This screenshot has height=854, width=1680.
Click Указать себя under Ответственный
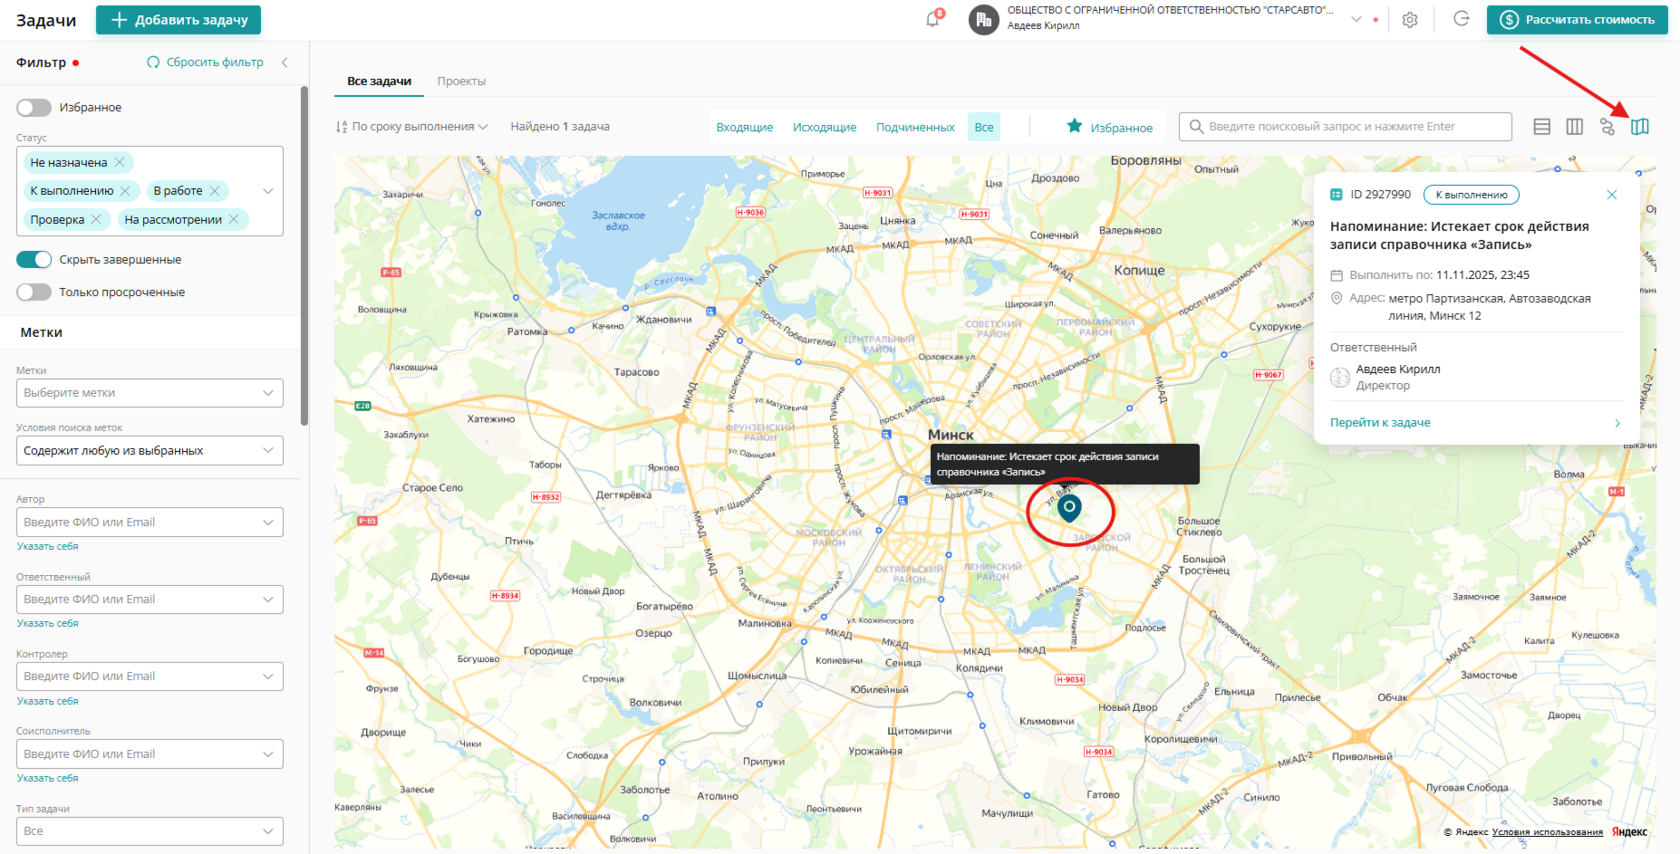click(x=47, y=624)
